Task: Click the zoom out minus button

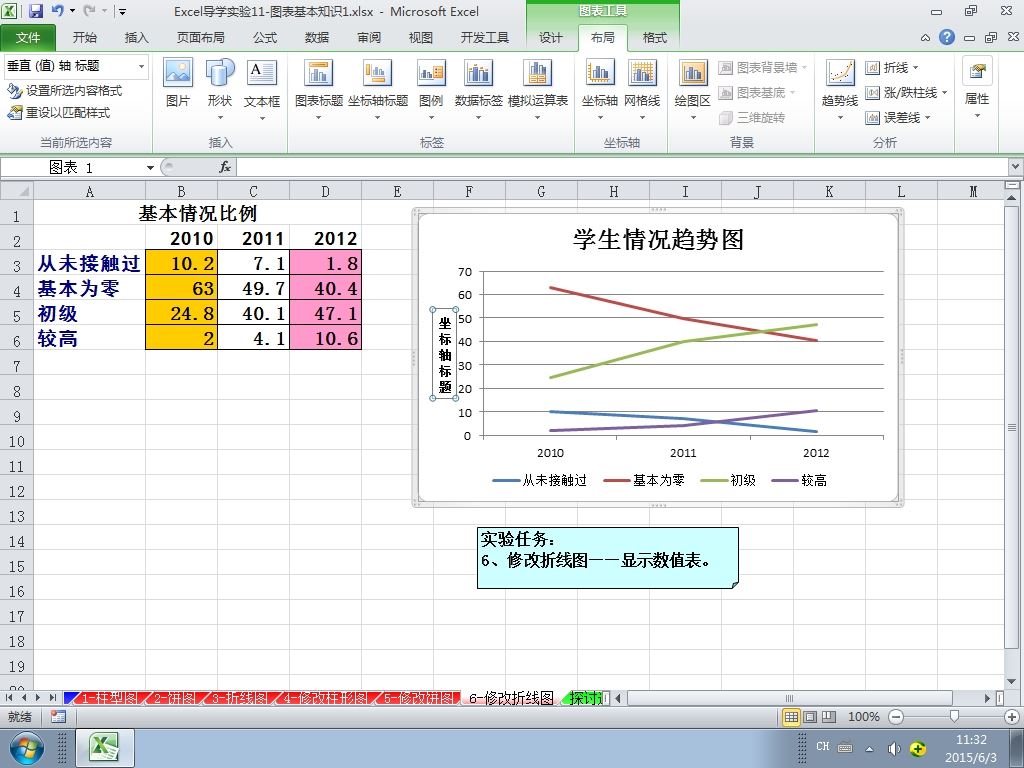Action: point(896,716)
